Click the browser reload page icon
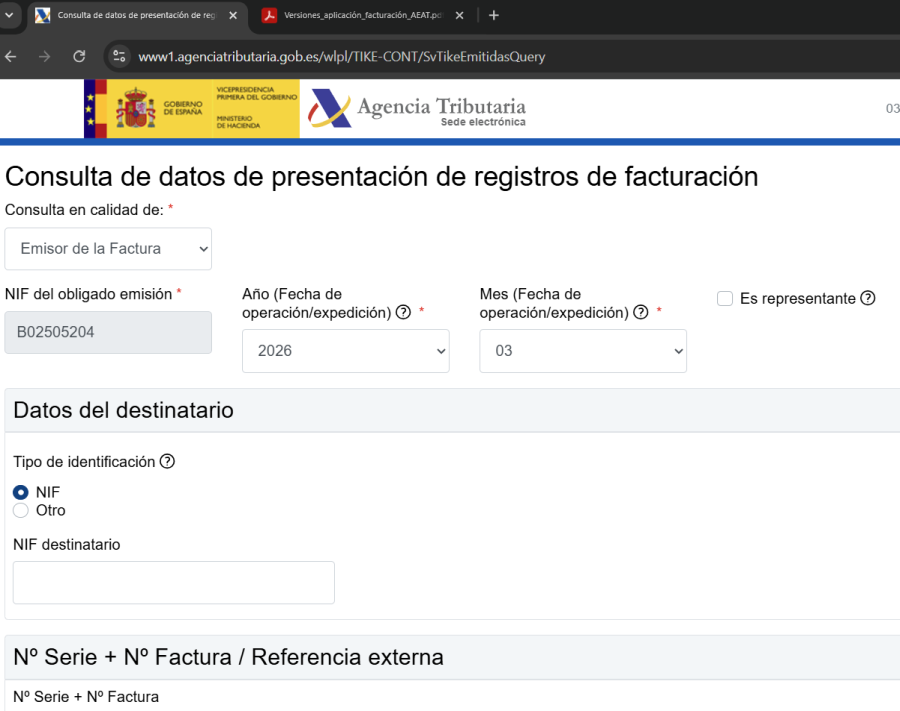The height and width of the screenshot is (711, 900). pos(79,56)
